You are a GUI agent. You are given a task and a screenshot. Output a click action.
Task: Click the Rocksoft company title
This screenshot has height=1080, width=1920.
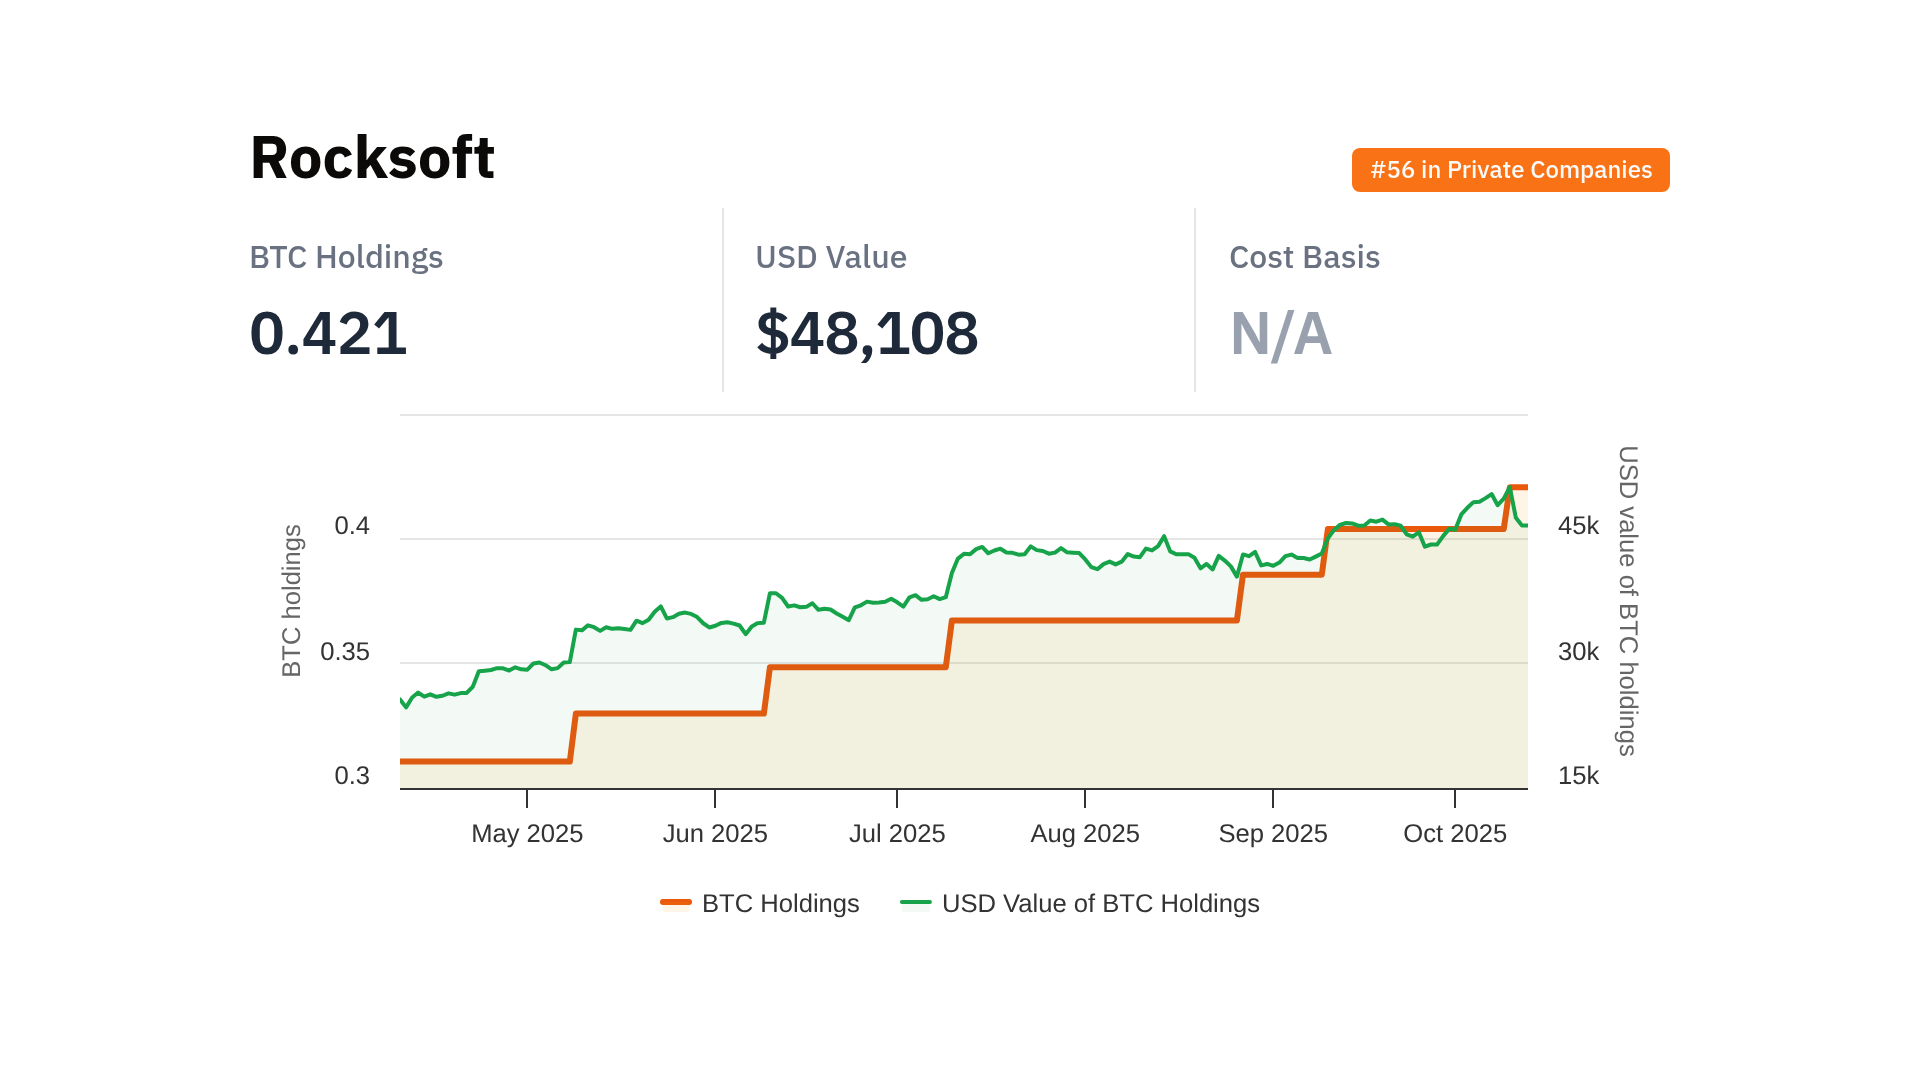coord(372,158)
